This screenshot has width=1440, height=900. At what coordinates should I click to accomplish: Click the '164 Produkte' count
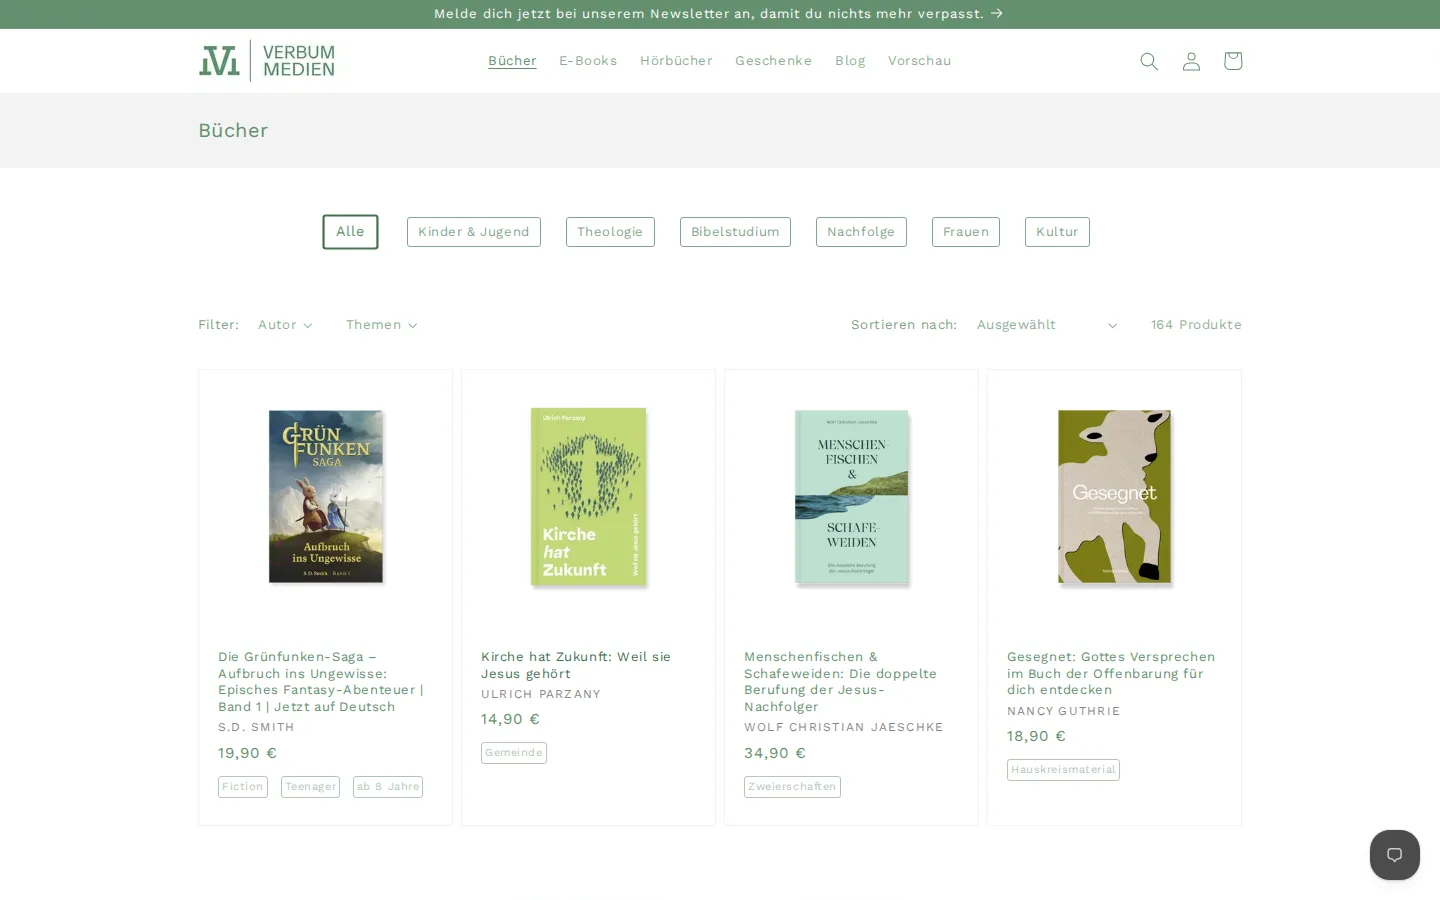point(1196,325)
